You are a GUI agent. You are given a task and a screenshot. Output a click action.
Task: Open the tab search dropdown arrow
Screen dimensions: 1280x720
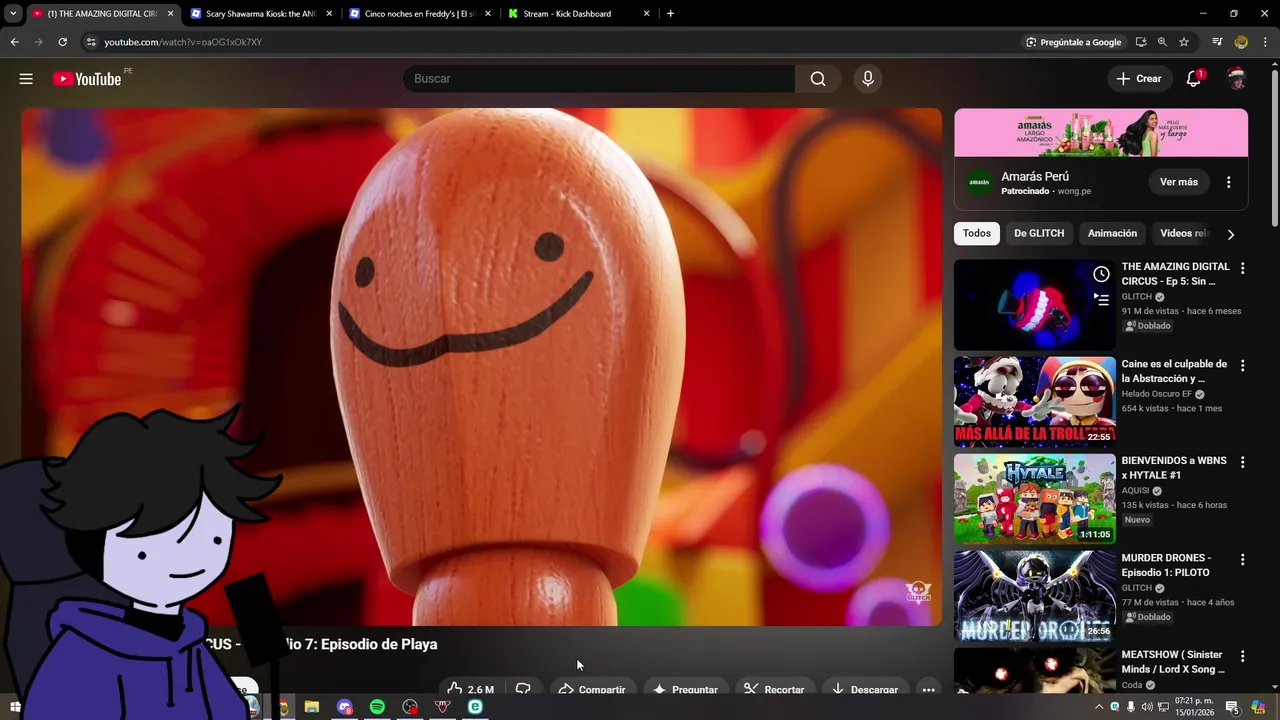[x=13, y=14]
